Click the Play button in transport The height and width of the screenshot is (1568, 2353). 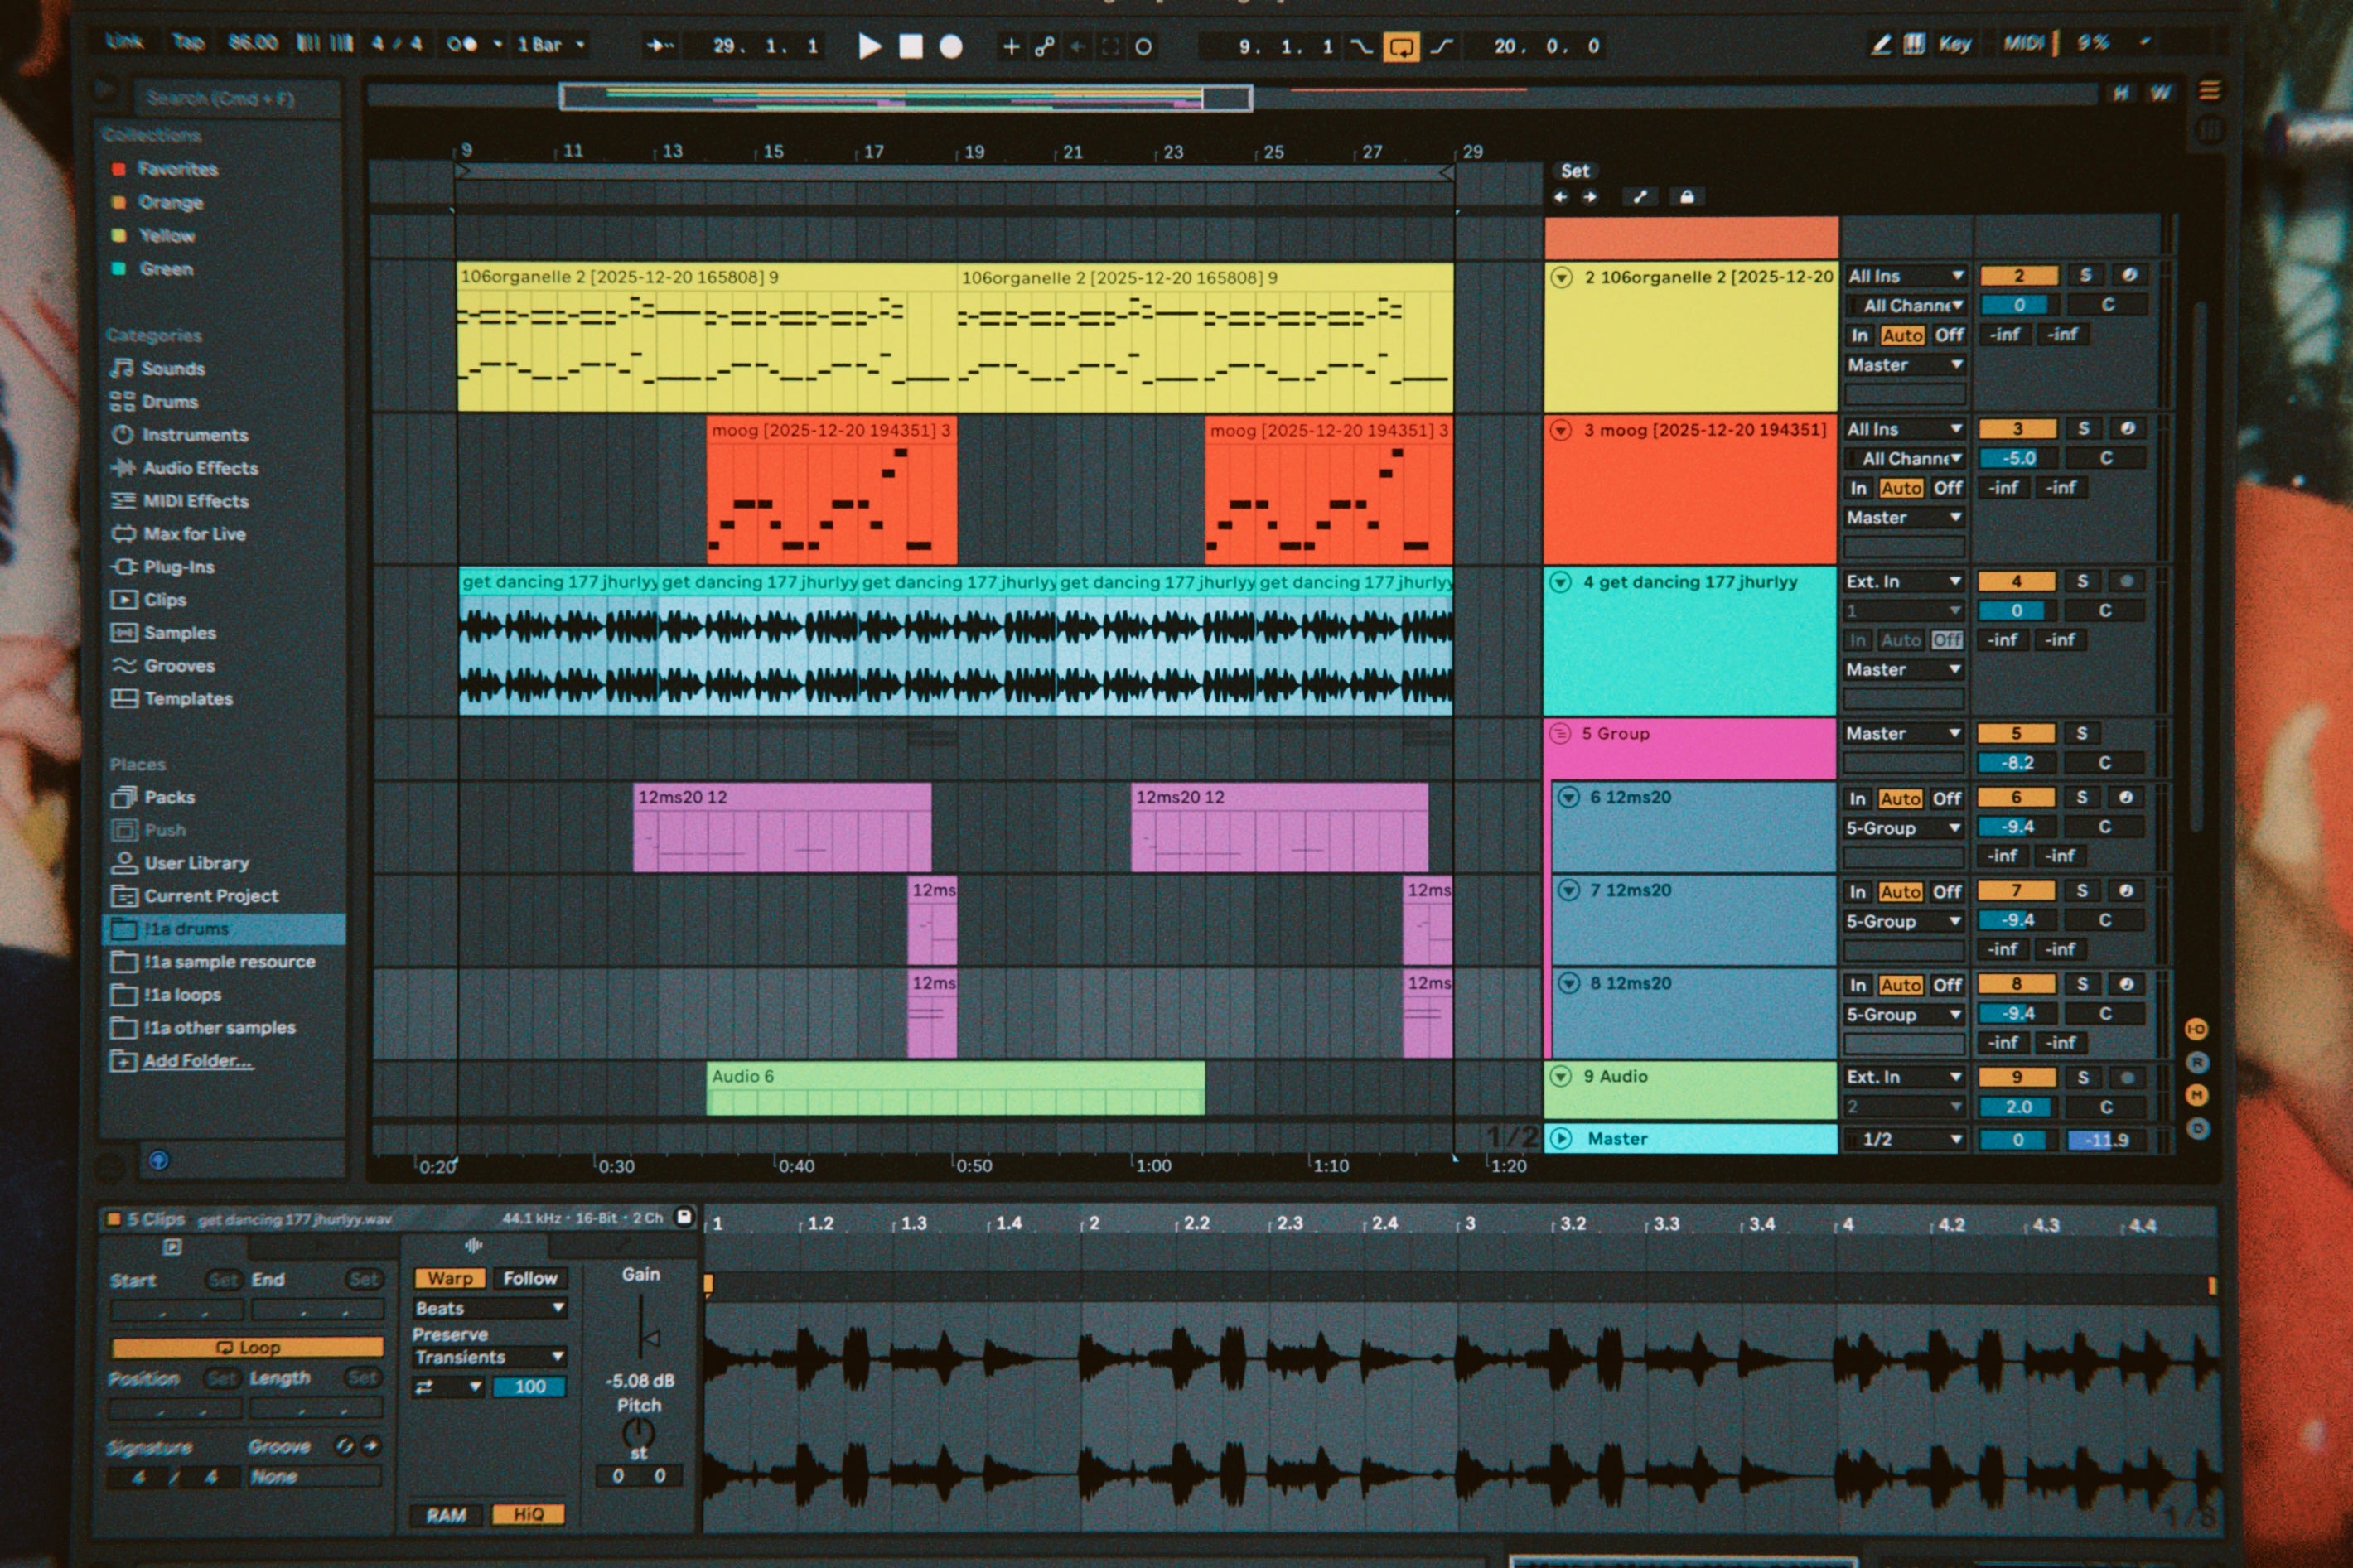869,46
